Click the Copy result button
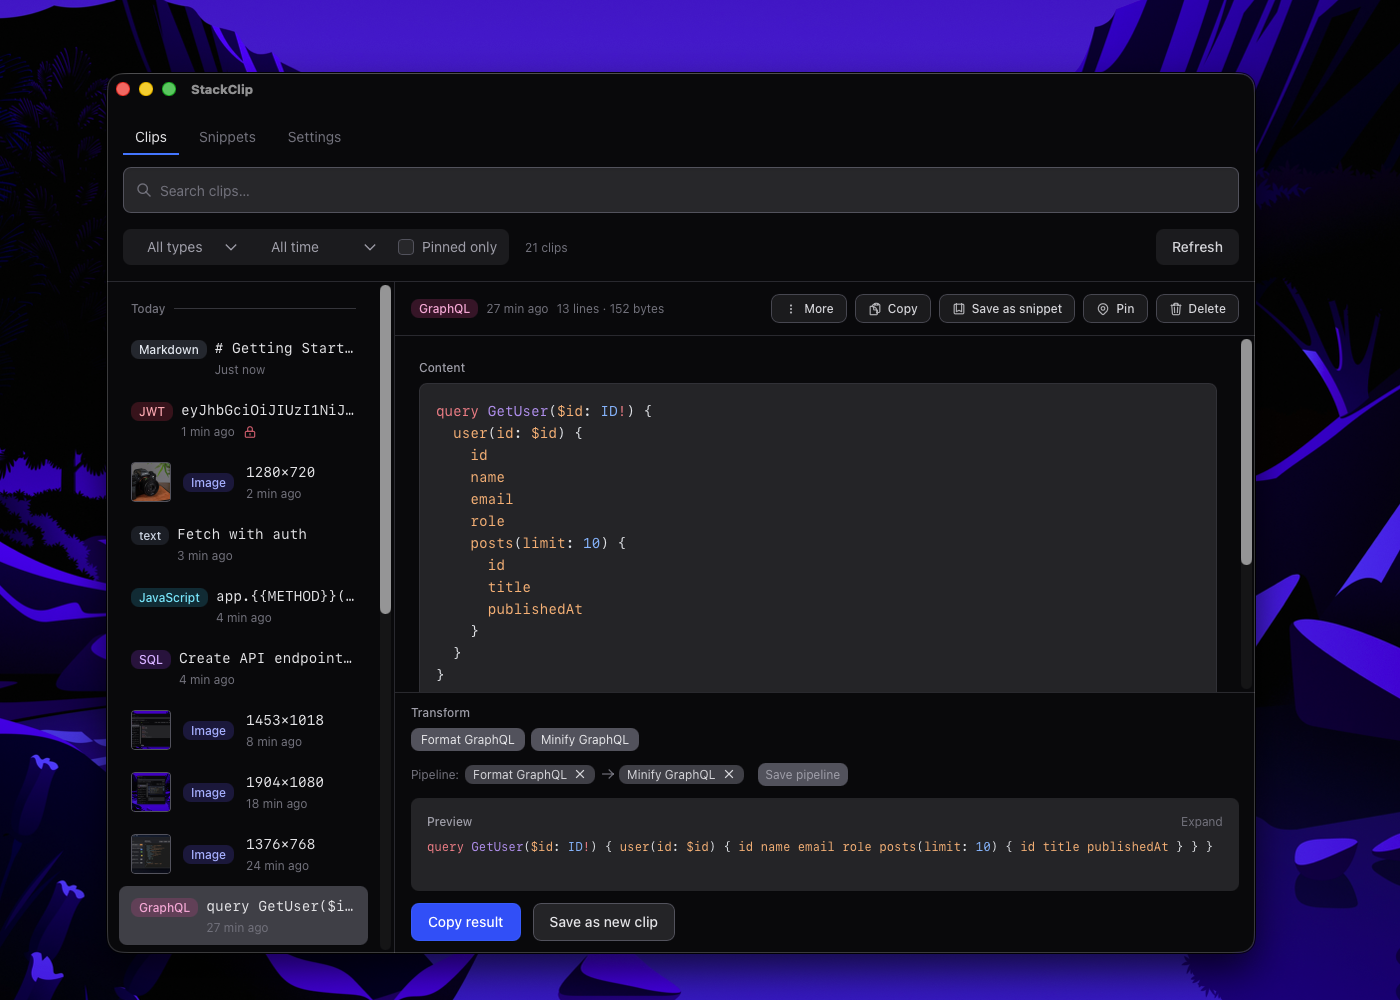The width and height of the screenshot is (1400, 1000). coord(465,921)
